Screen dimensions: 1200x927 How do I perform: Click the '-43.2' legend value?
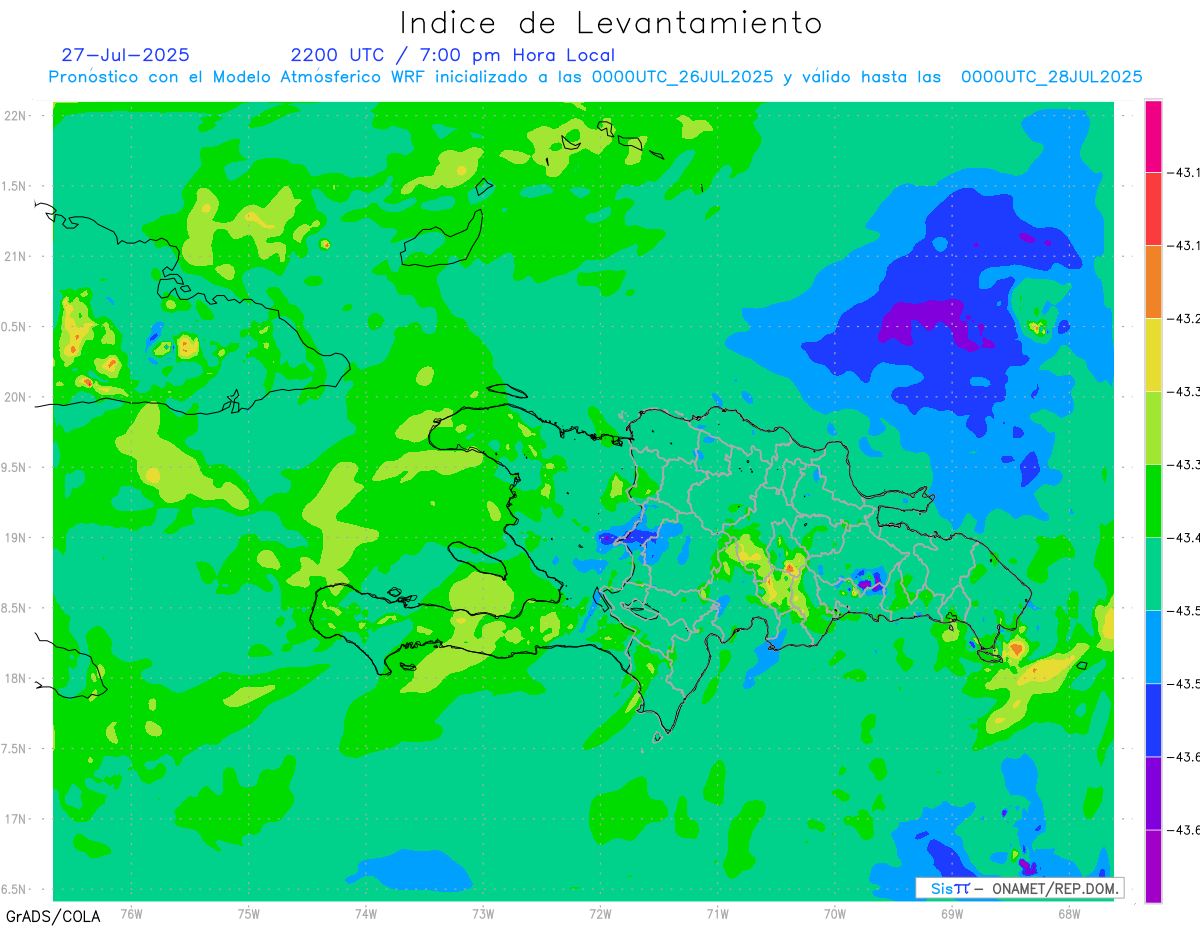(x=1186, y=319)
